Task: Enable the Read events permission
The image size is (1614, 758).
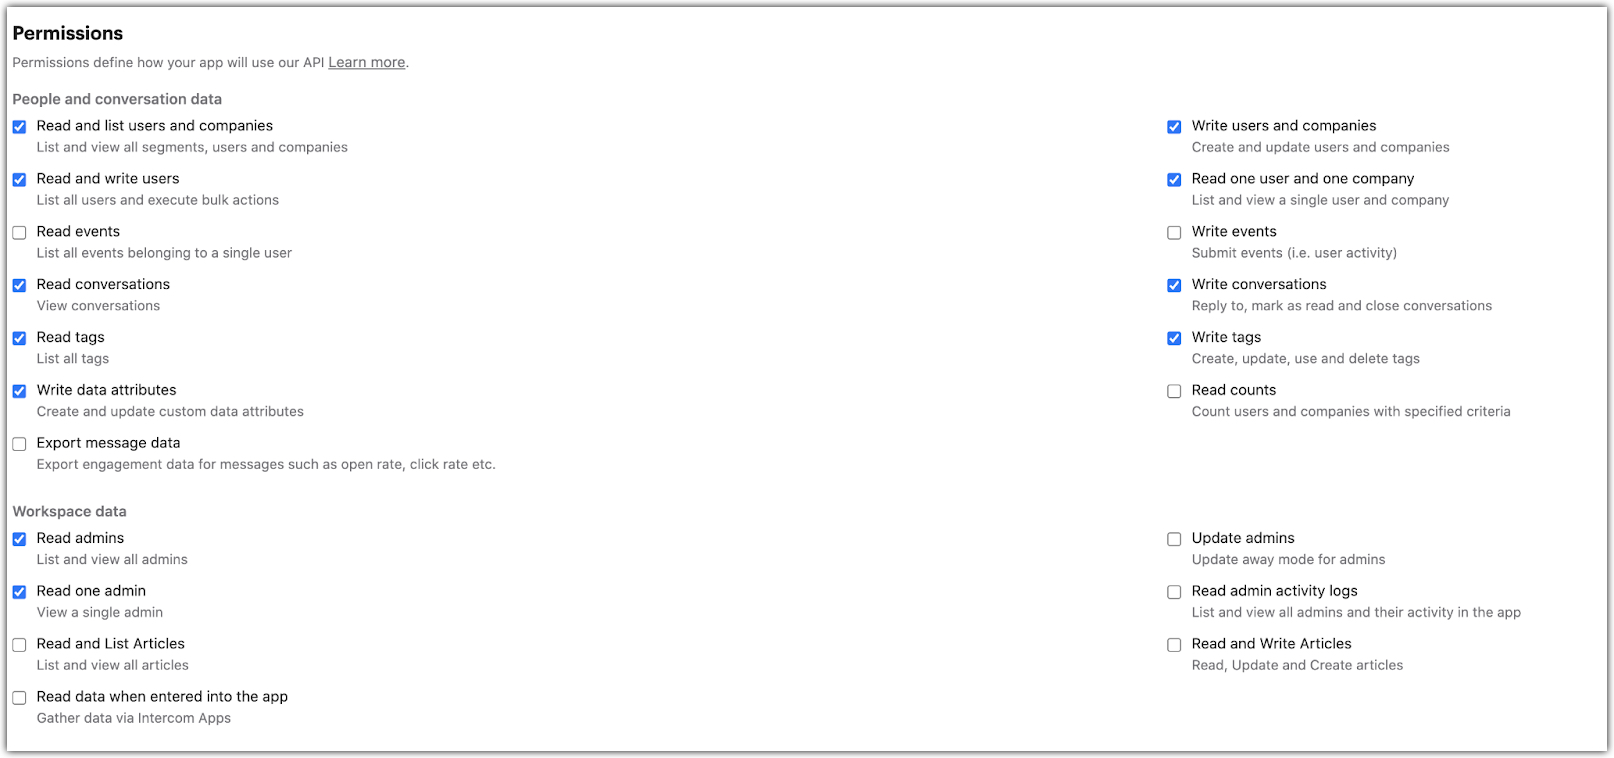Action: (x=19, y=233)
